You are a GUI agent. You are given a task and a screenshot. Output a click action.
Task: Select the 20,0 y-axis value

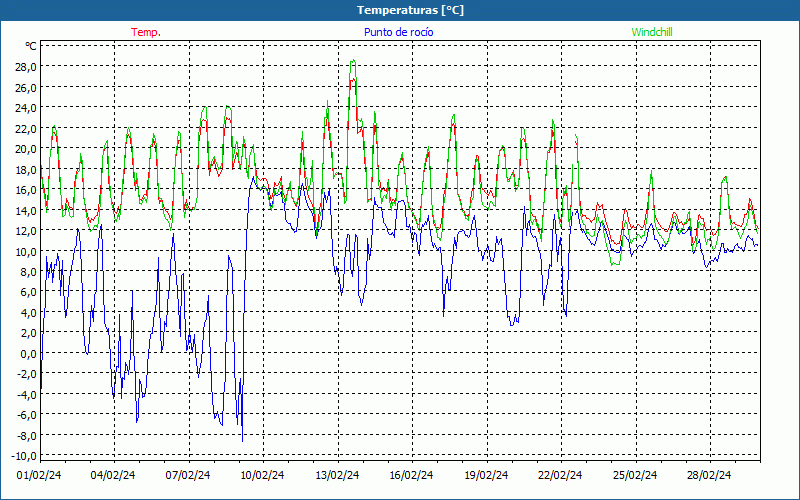click(x=27, y=148)
